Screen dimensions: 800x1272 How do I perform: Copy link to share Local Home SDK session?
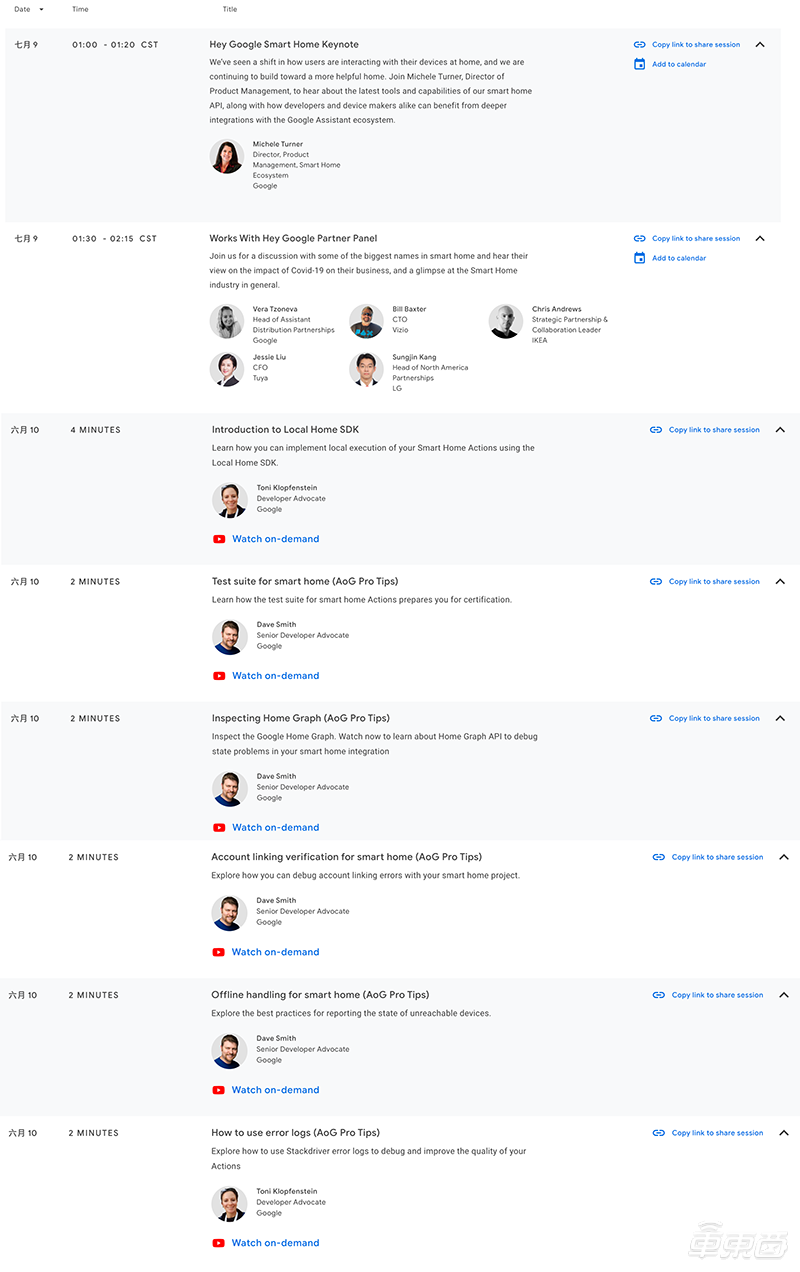[x=714, y=430]
